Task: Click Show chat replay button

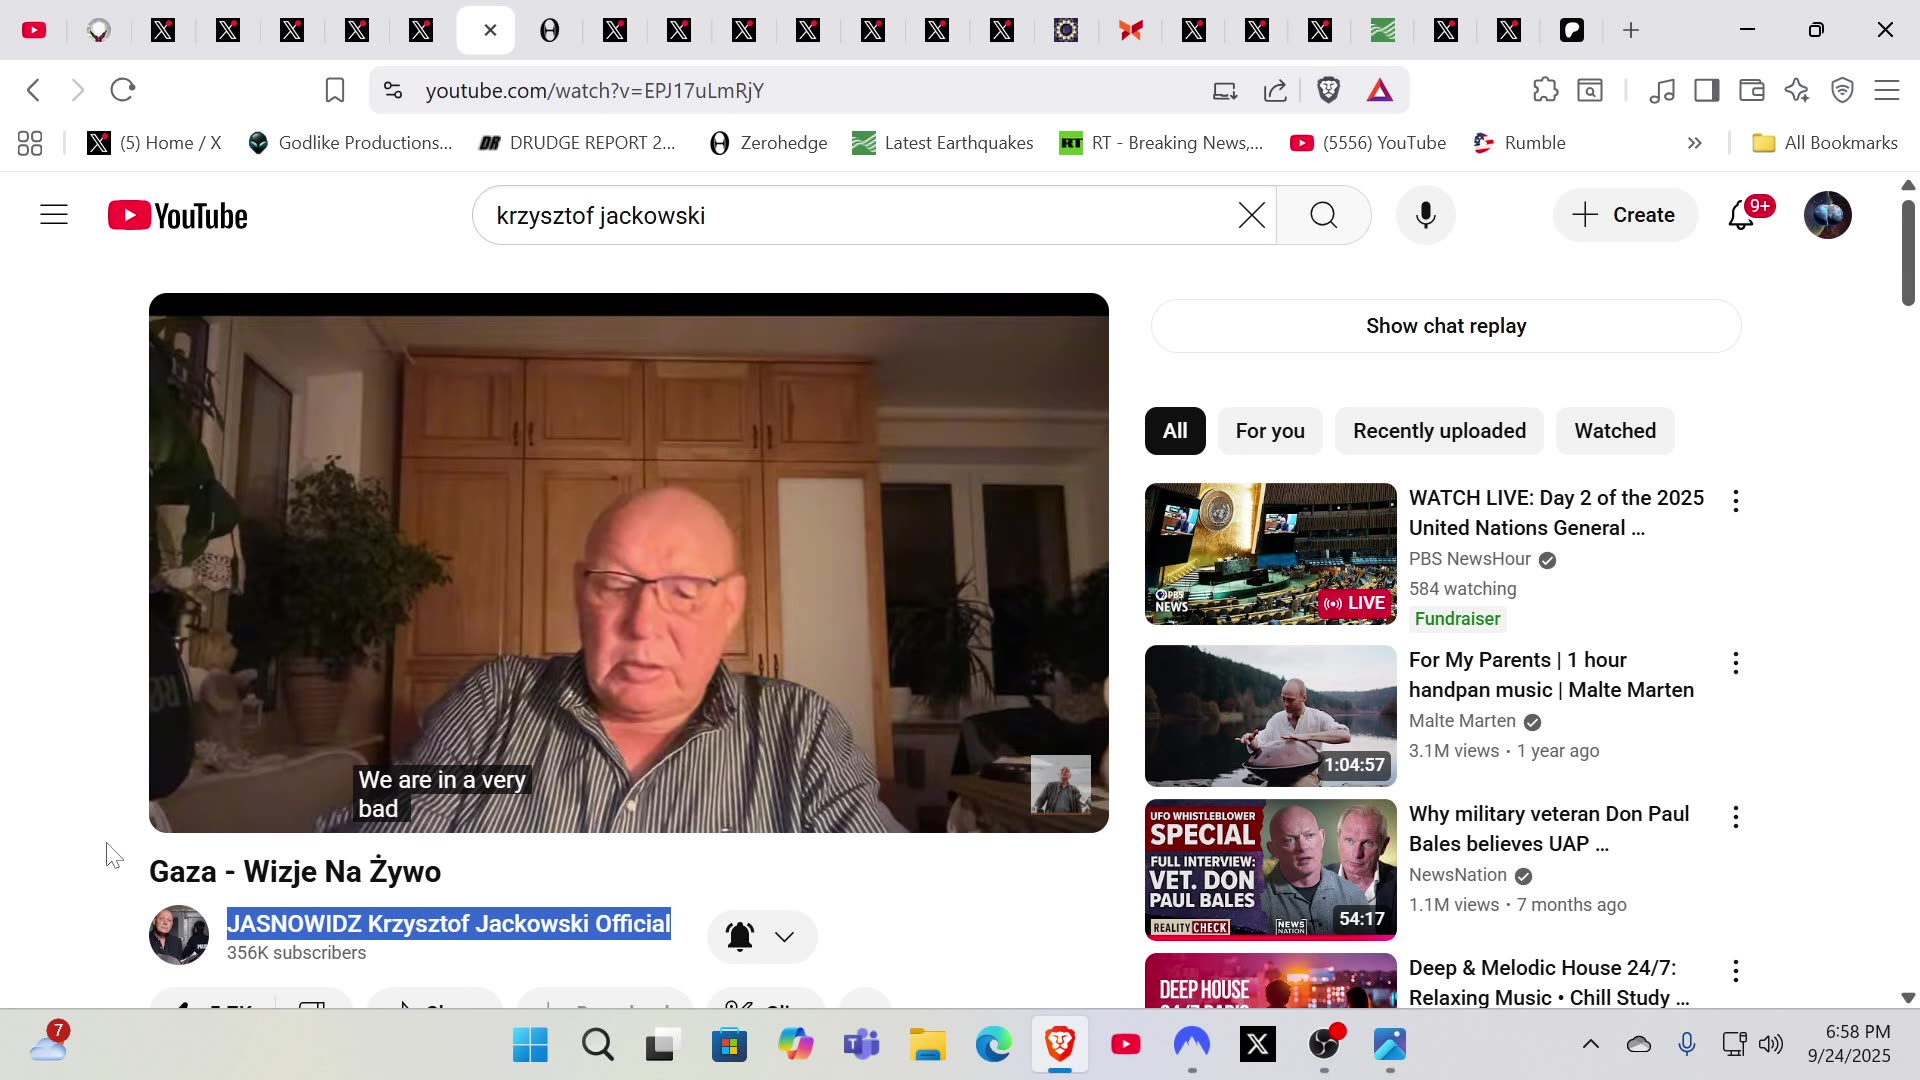Action: pos(1445,326)
